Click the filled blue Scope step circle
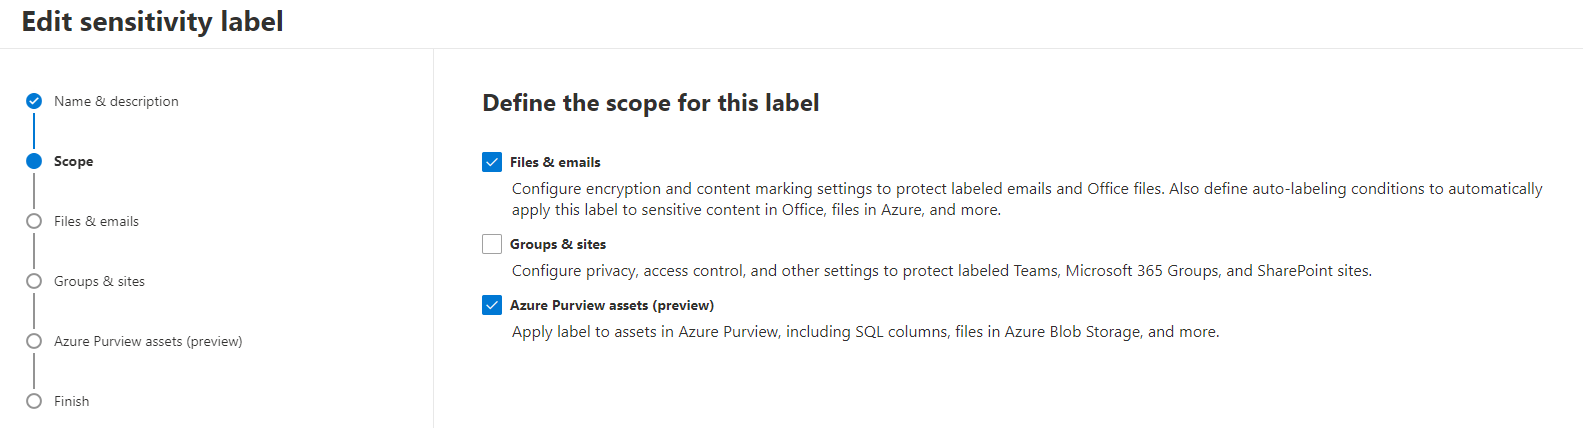The width and height of the screenshot is (1583, 428). click(34, 161)
